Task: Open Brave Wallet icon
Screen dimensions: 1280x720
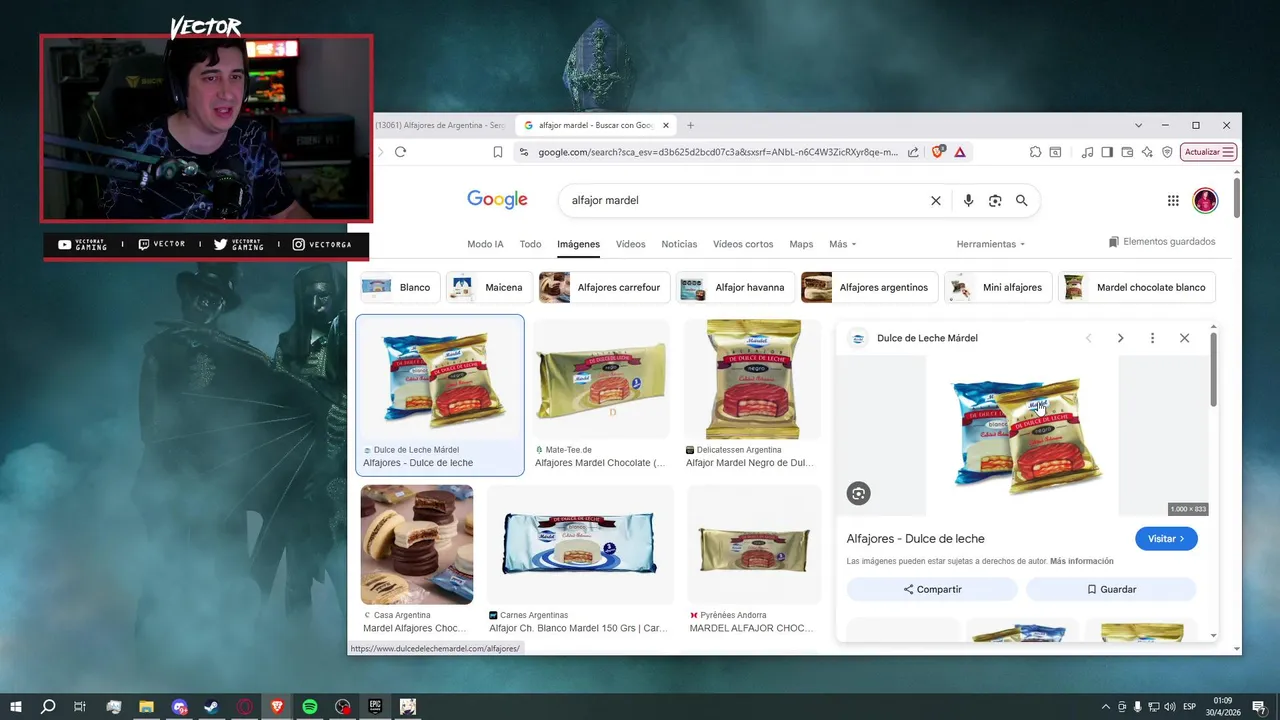Action: pyautogui.click(x=1127, y=152)
